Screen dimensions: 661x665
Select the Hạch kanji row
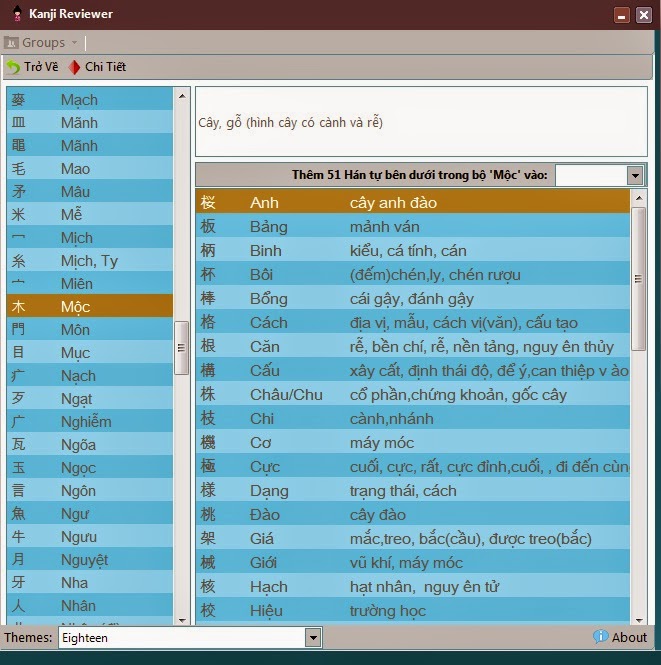tap(413, 587)
